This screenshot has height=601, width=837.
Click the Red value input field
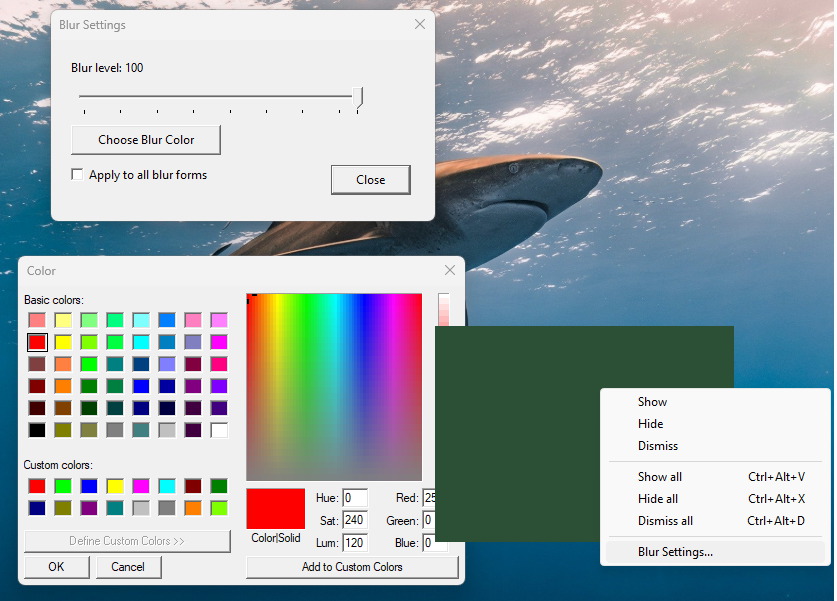[430, 497]
